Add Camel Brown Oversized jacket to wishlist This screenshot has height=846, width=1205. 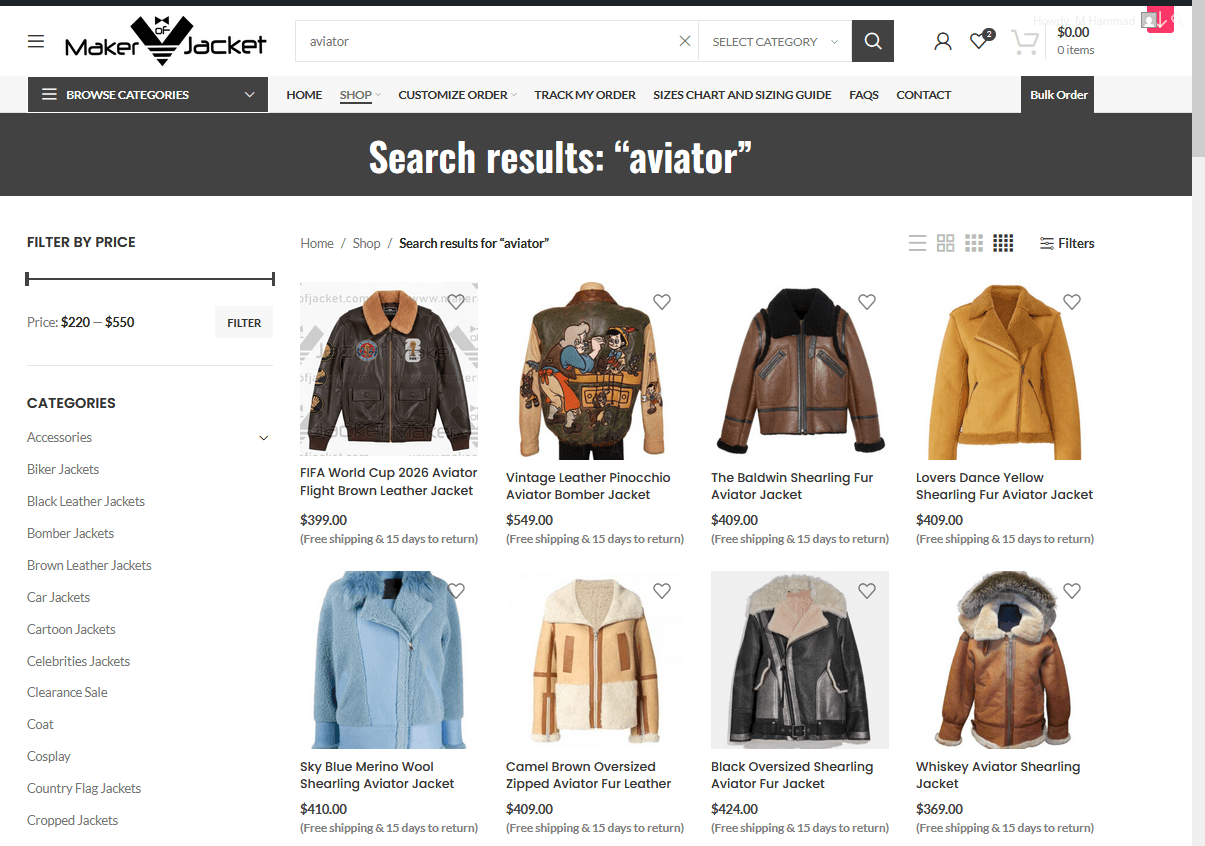click(662, 590)
